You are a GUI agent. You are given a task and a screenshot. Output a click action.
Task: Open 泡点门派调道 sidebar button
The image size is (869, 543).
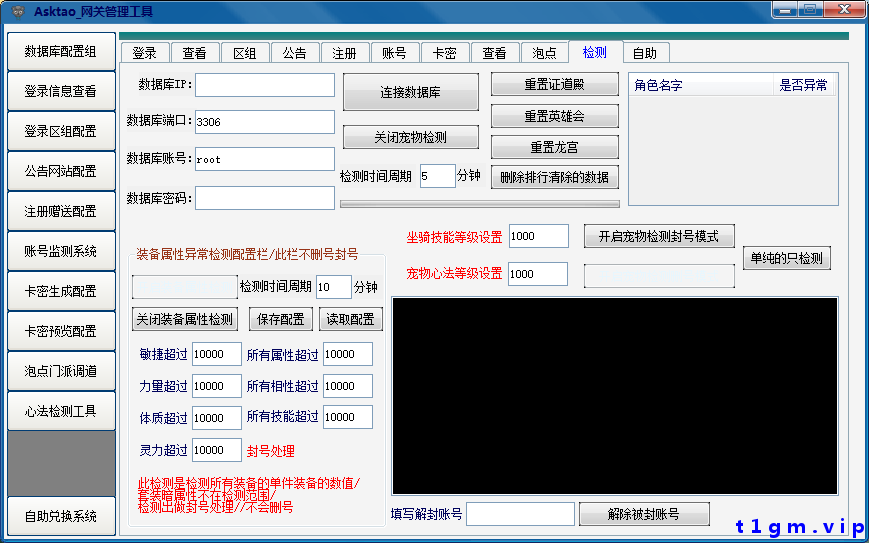coord(61,371)
